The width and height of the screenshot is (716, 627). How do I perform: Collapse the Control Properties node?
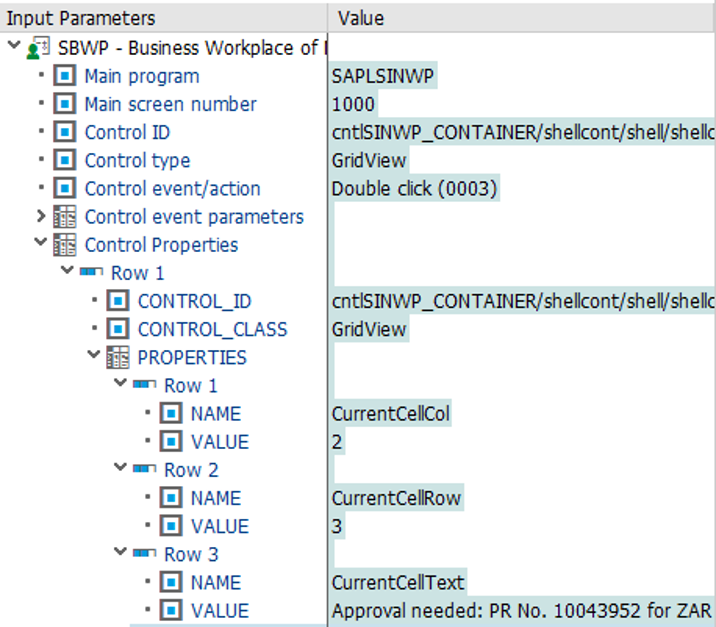pyautogui.click(x=41, y=244)
